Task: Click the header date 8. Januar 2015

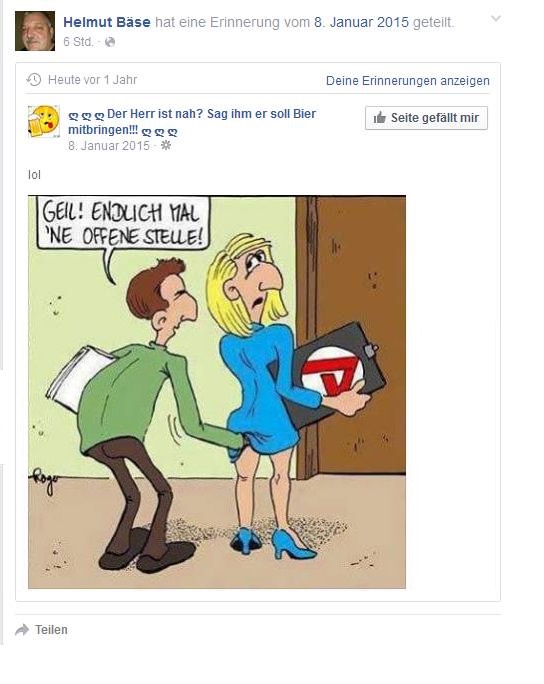Action: (x=362, y=22)
